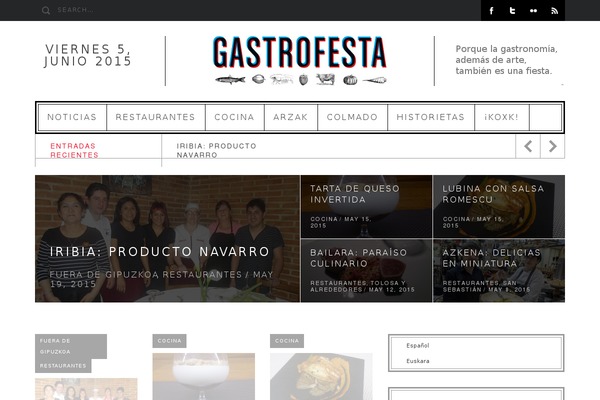The width and height of the screenshot is (600, 400).
Task: Open the glass dessert post thumbnail
Action: (x=204, y=376)
